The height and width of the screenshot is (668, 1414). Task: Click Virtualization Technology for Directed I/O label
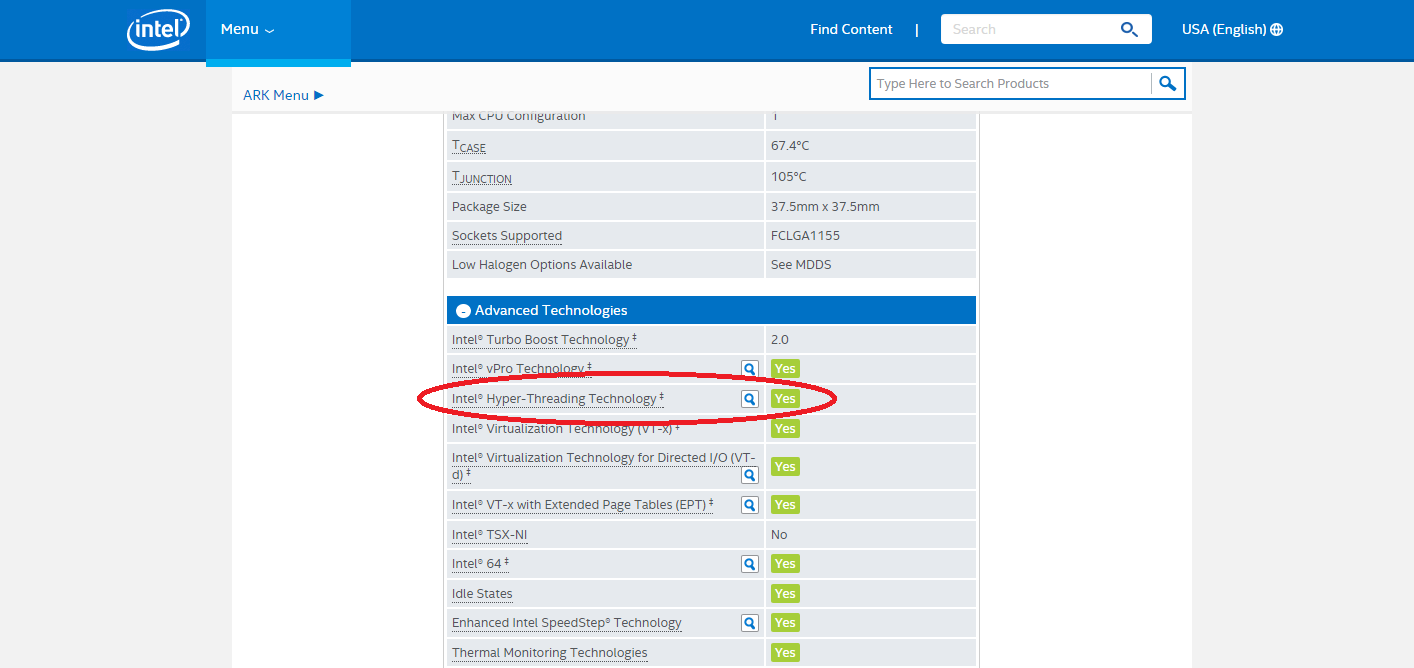(603, 466)
